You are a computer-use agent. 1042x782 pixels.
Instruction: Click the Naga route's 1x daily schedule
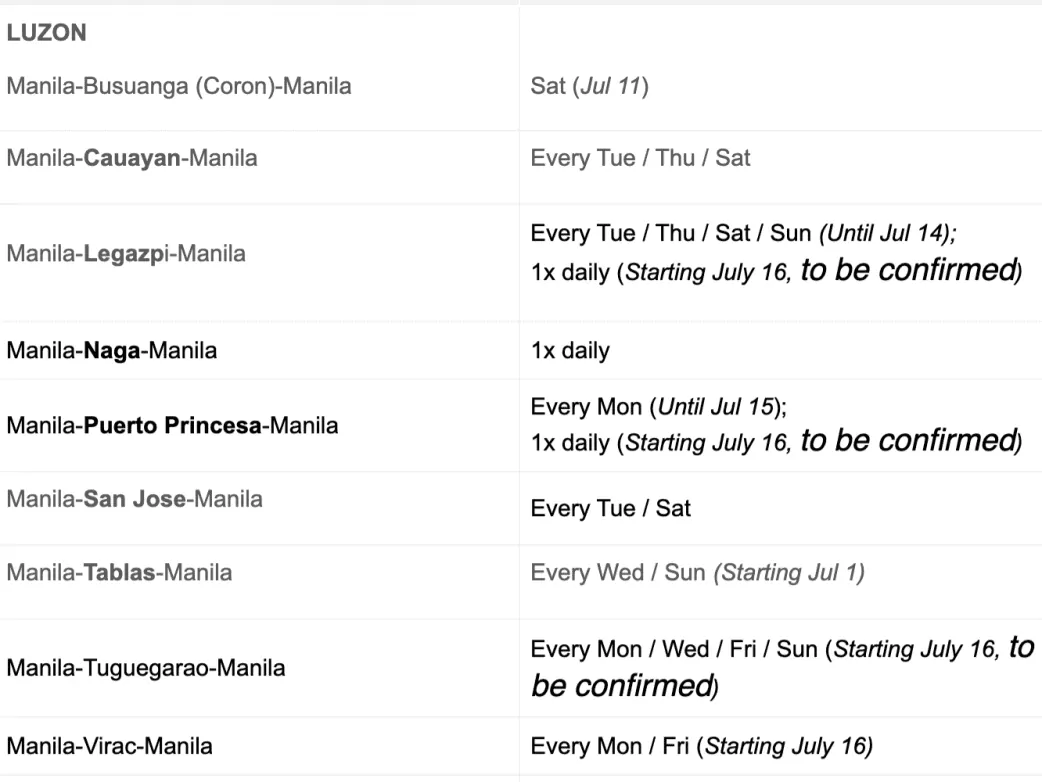pos(570,351)
